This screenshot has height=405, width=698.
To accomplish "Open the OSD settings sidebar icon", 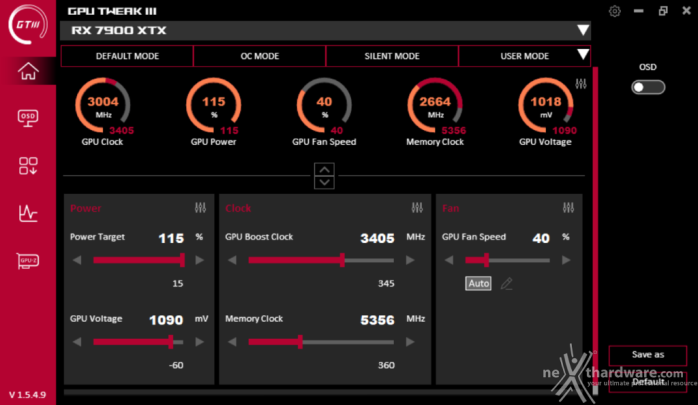I will coord(28,118).
